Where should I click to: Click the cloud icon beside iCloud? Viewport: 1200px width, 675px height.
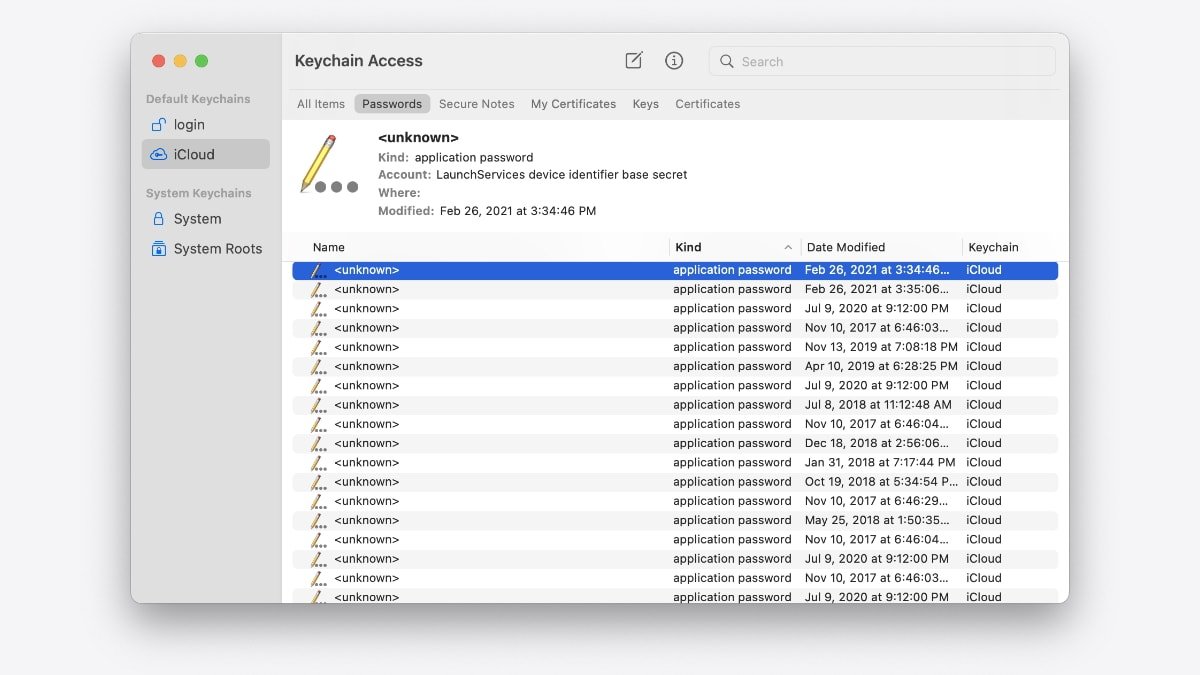click(158, 154)
